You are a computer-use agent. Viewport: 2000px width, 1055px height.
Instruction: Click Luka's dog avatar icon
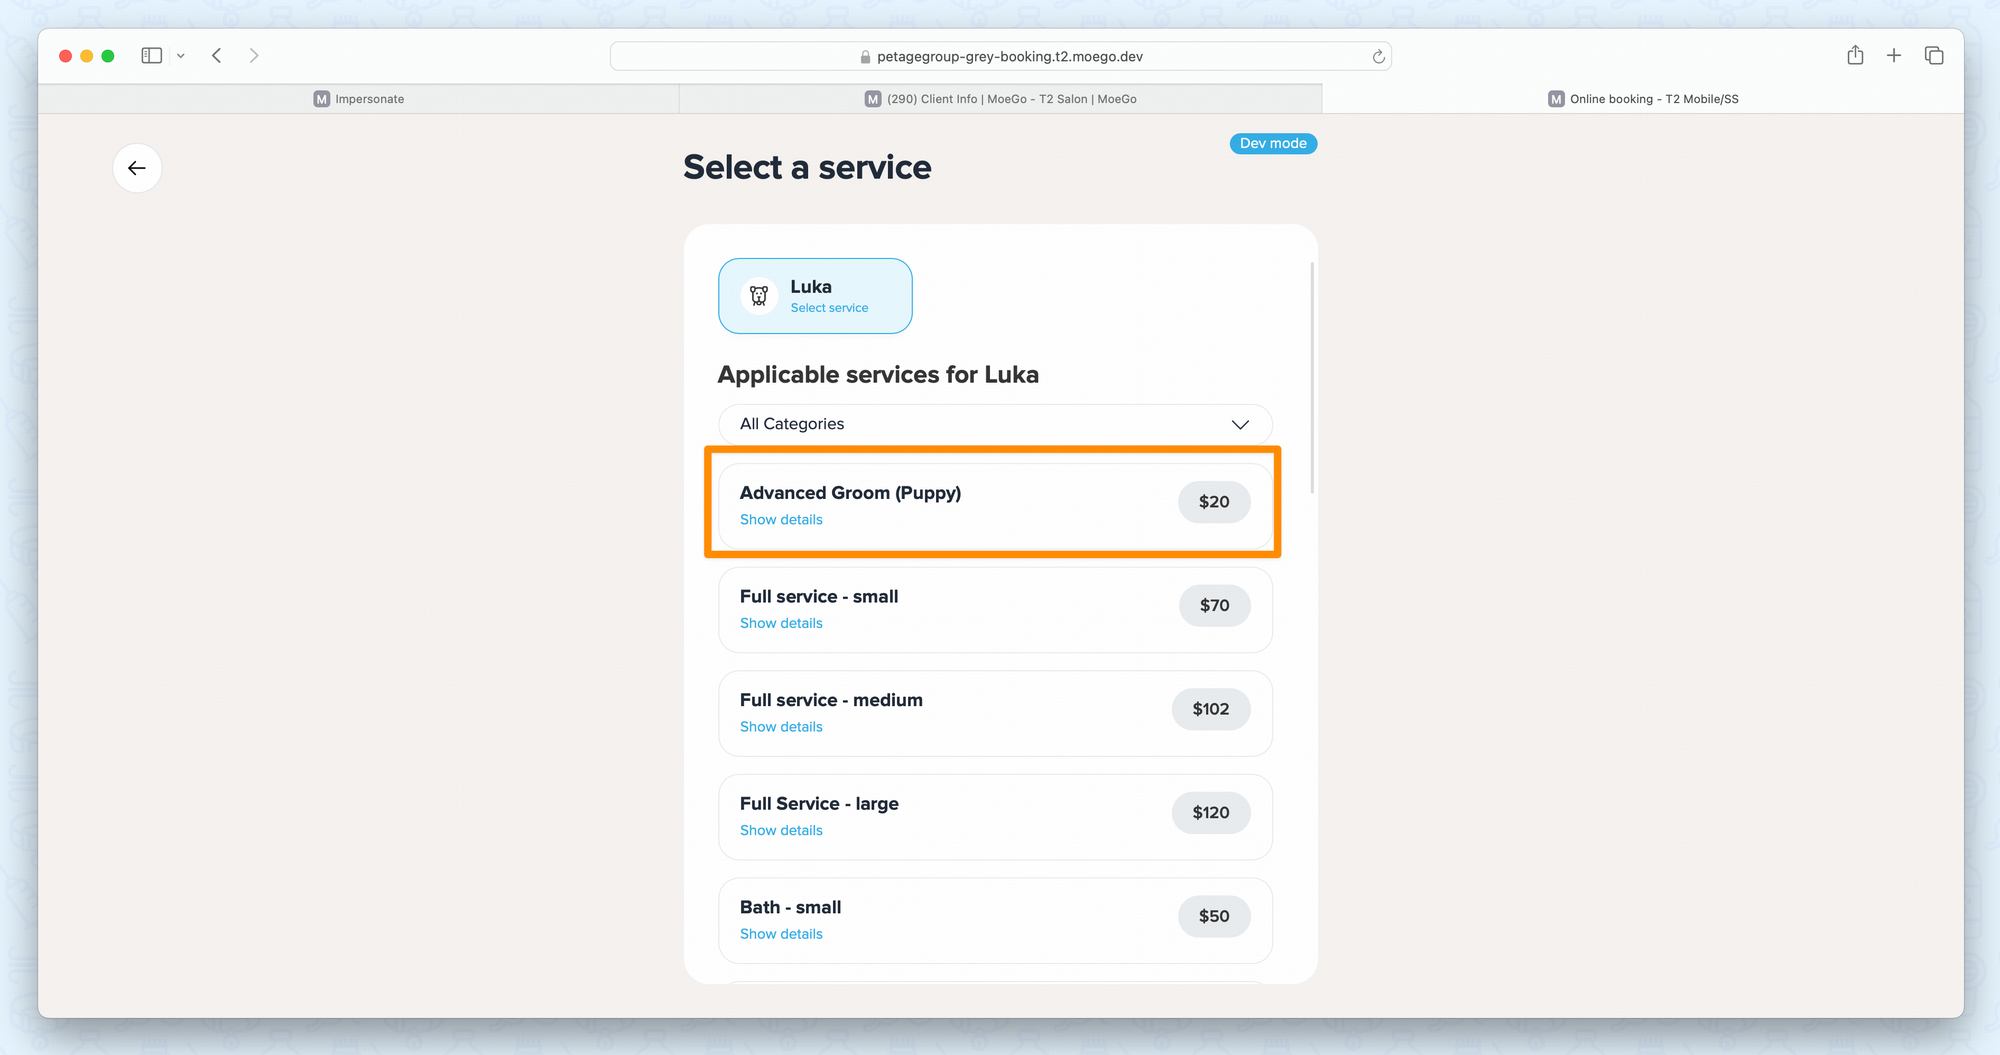point(759,296)
